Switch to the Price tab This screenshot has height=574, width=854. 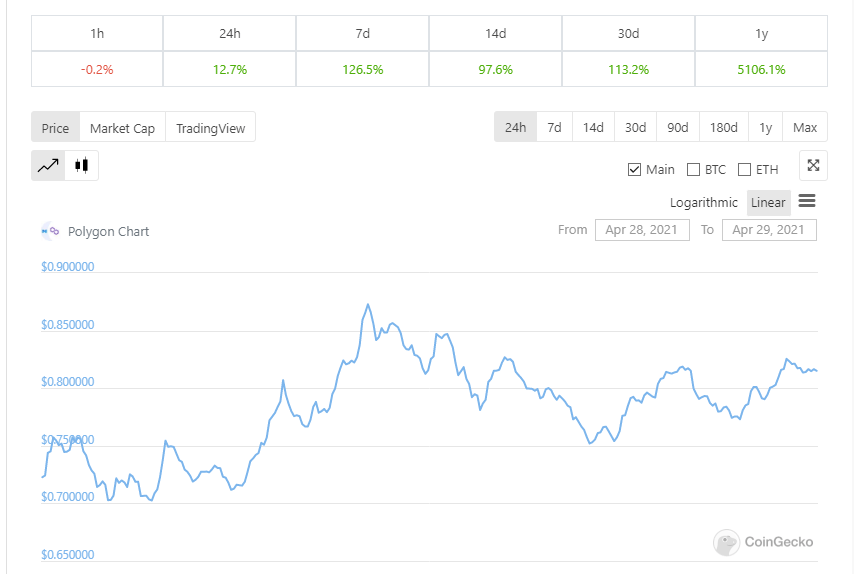(56, 128)
